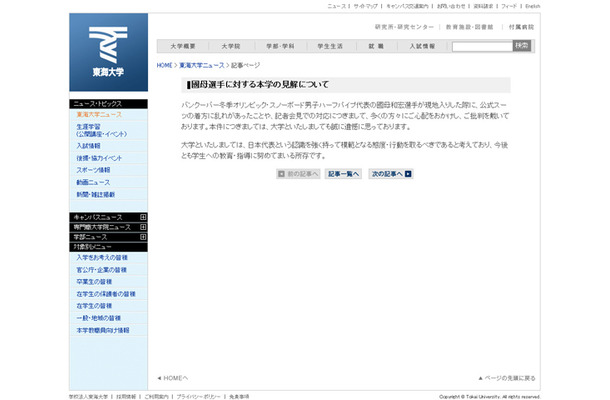Viewport: 610px width, 400px height.
Task: Open 研究所・研究センター link
Action: (x=404, y=27)
